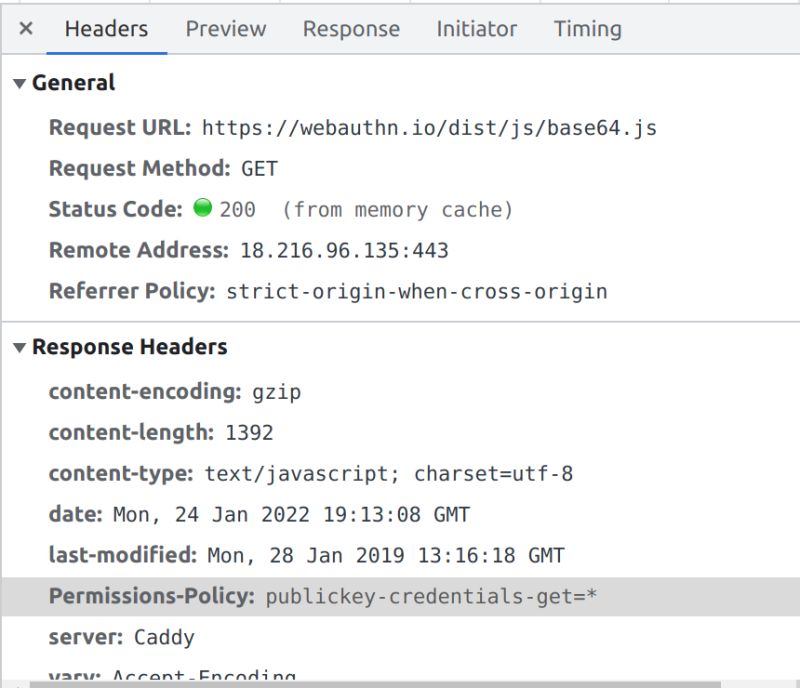Close the network request details panel
The width and height of the screenshot is (800, 688).
(25, 29)
